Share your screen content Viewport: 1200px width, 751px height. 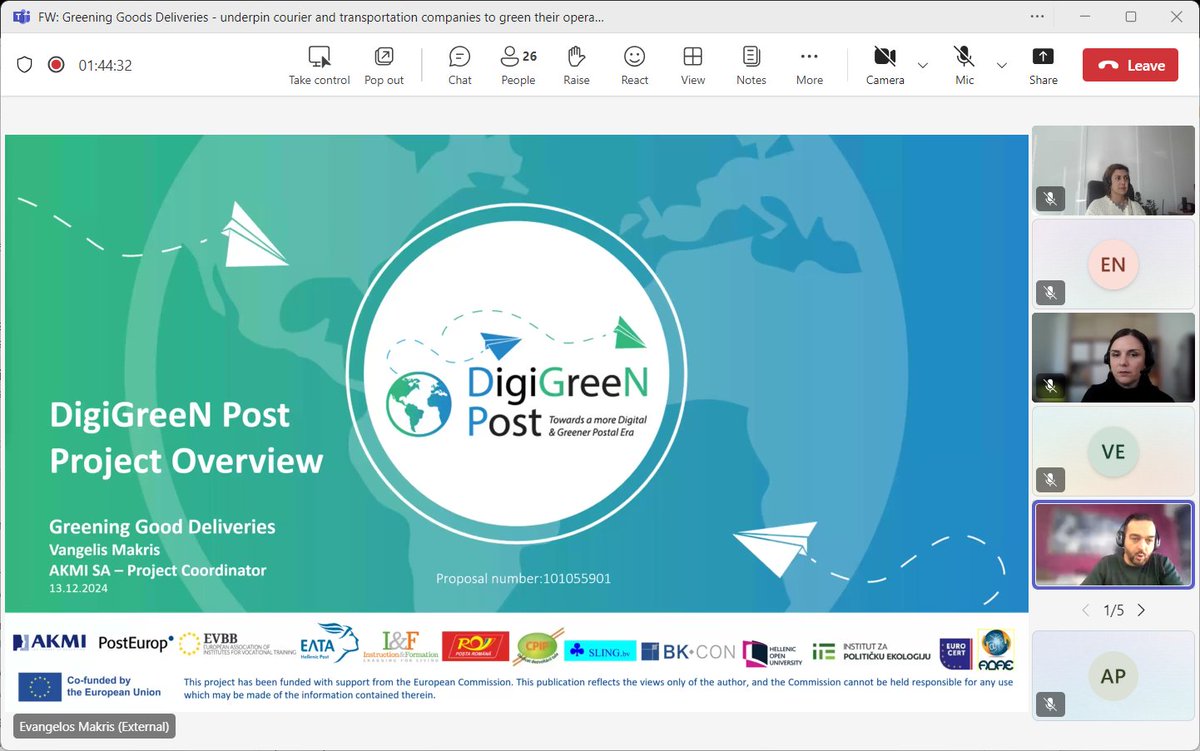click(x=1043, y=66)
